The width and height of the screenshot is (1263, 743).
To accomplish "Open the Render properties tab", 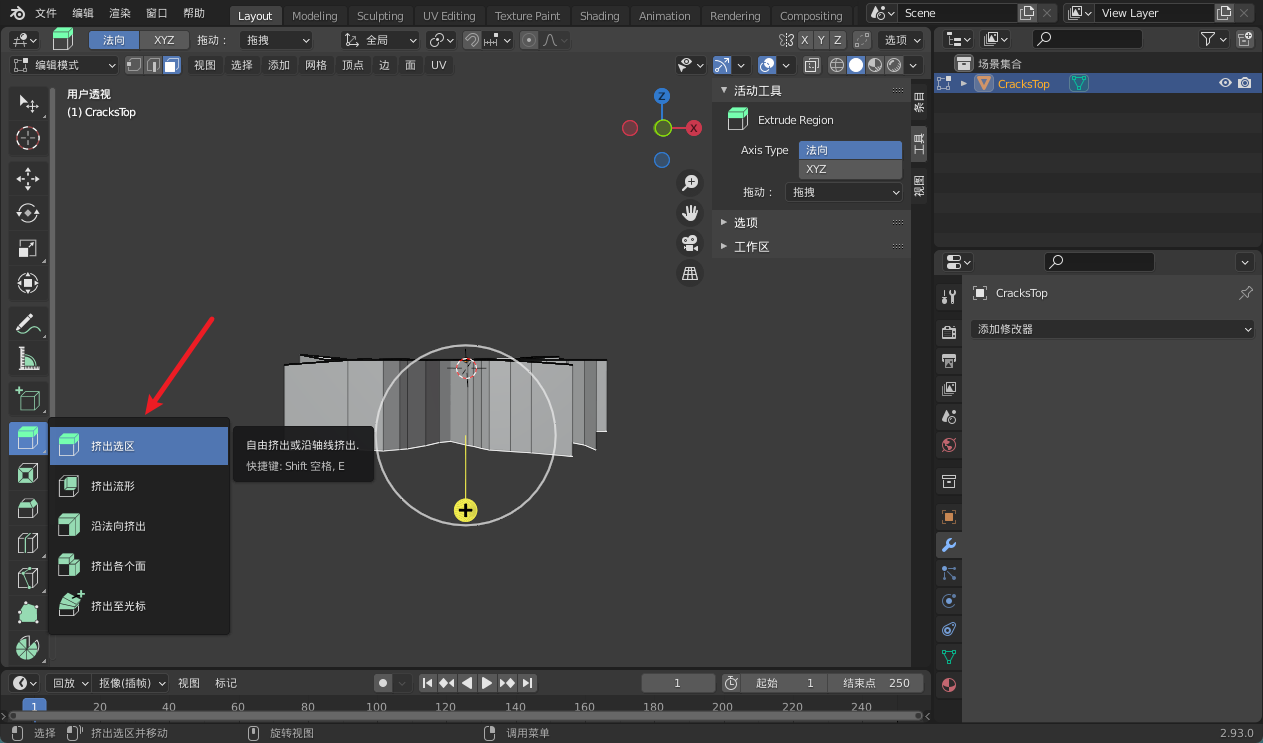I will point(949,332).
